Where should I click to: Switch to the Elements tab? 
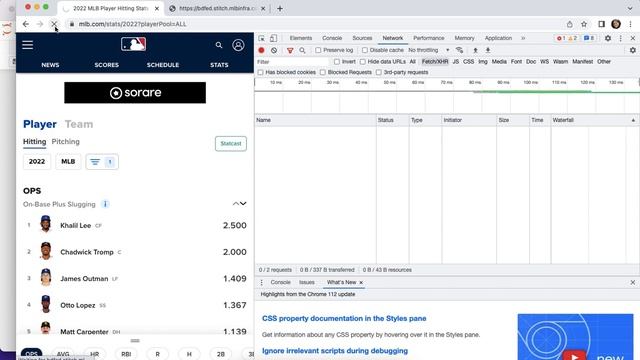point(301,38)
